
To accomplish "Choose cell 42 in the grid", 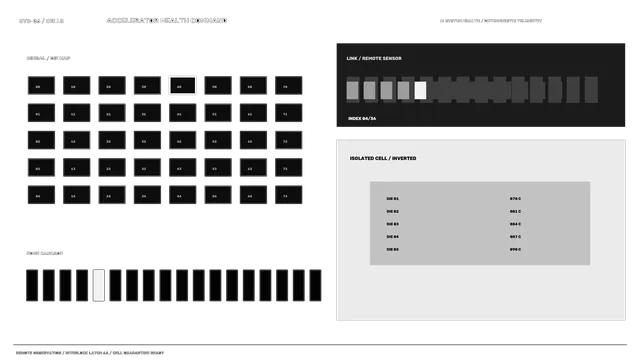I will tap(182, 140).
